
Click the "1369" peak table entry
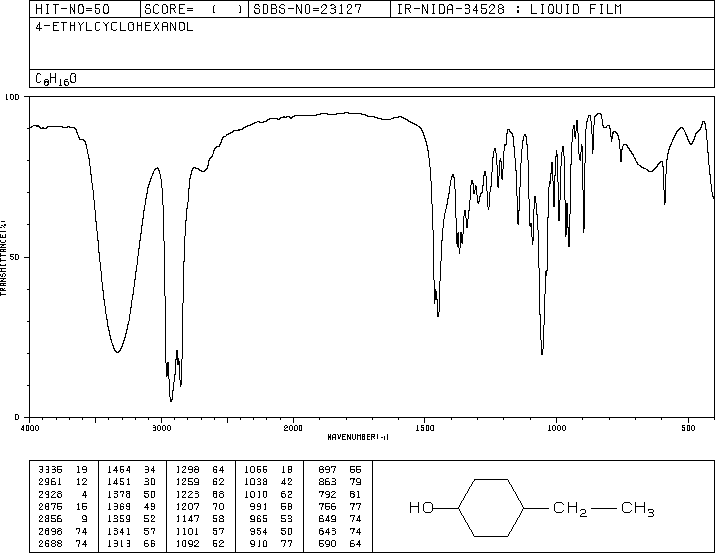click(119, 506)
